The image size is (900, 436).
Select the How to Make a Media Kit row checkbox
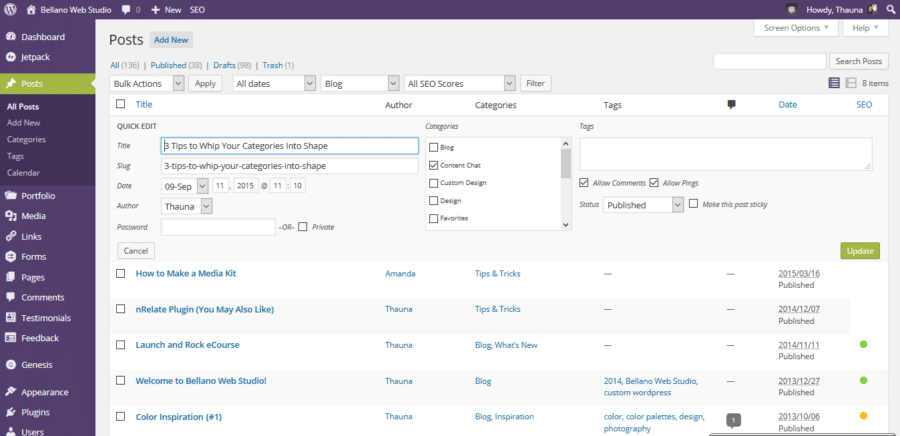pos(121,274)
